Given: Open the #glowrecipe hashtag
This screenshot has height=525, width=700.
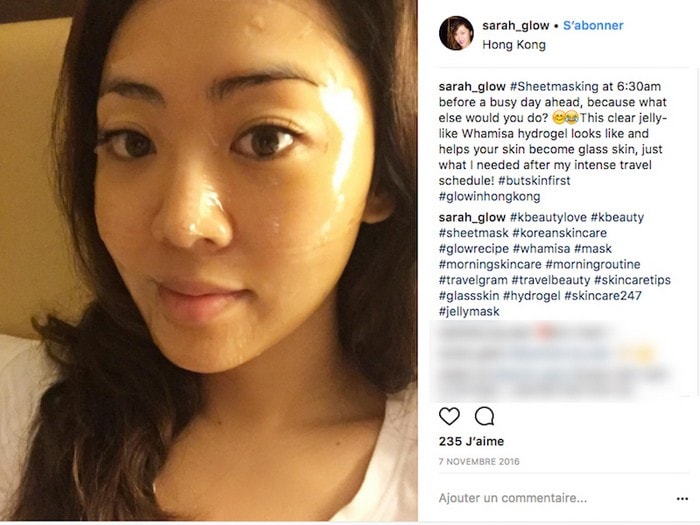Looking at the screenshot, I should [x=474, y=249].
